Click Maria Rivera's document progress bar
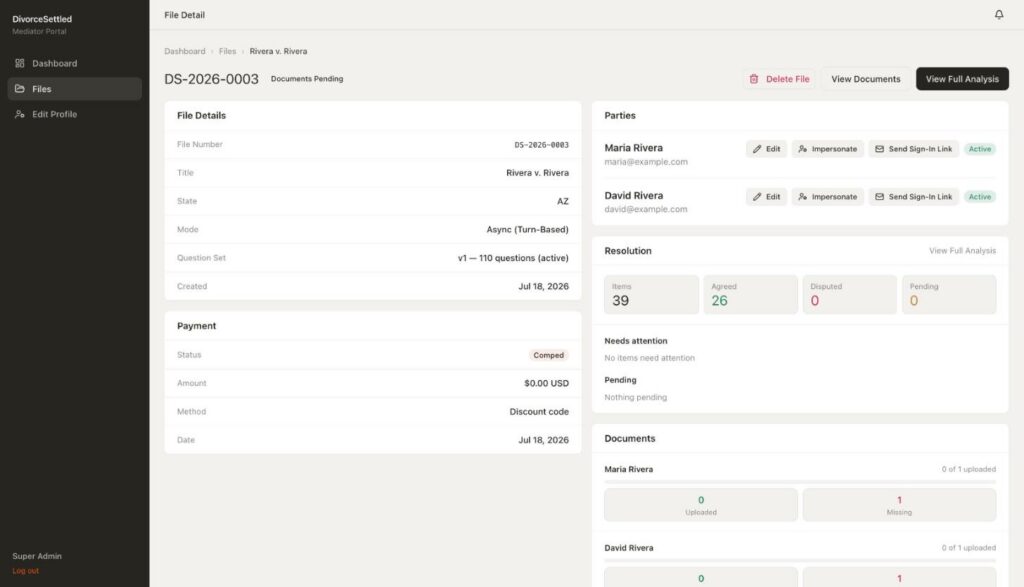1024x587 pixels. click(800, 482)
